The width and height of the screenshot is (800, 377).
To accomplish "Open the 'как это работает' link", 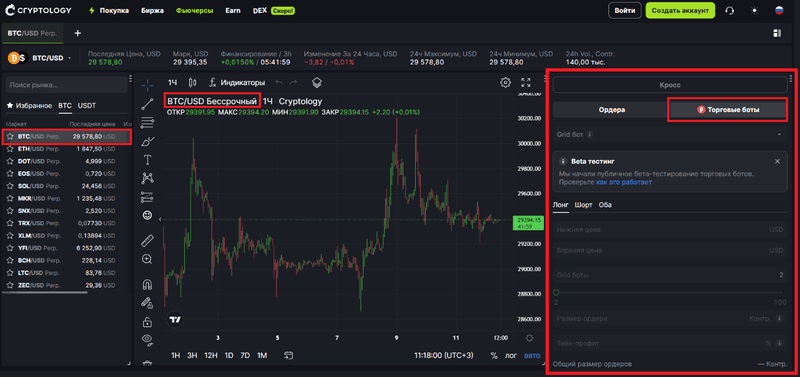I will point(623,182).
